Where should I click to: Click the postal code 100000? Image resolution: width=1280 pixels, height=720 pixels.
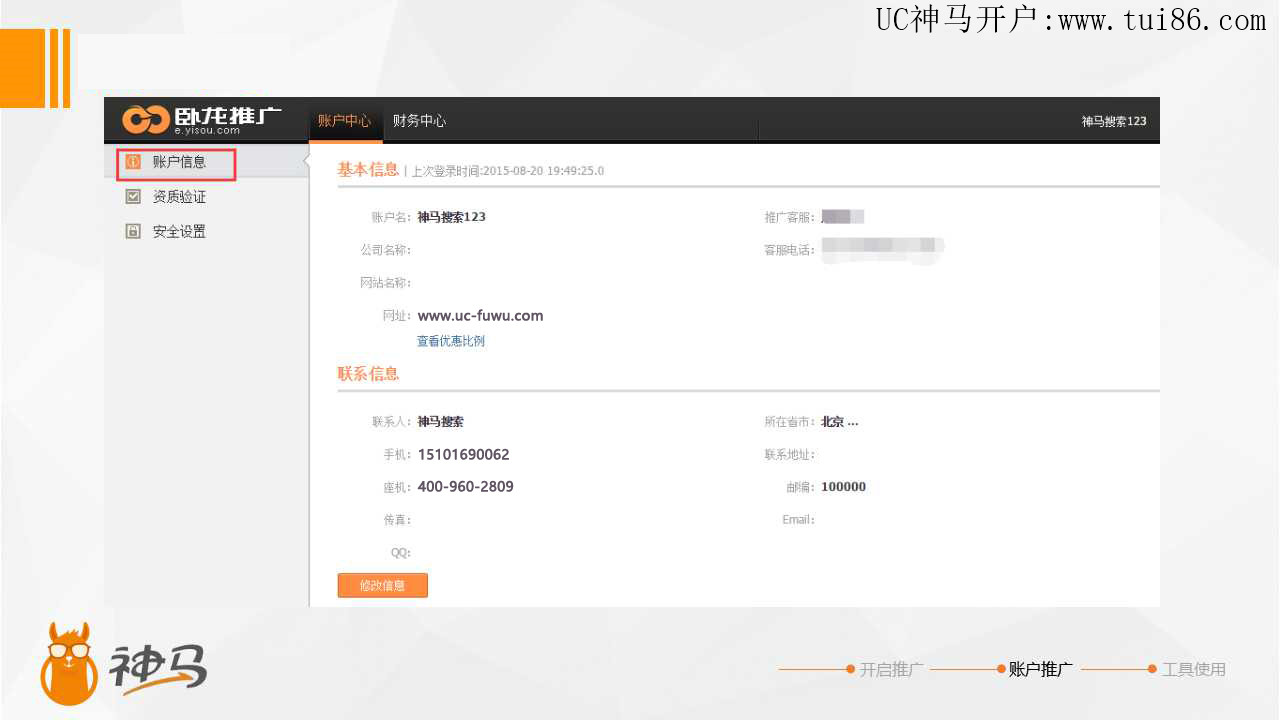(844, 487)
